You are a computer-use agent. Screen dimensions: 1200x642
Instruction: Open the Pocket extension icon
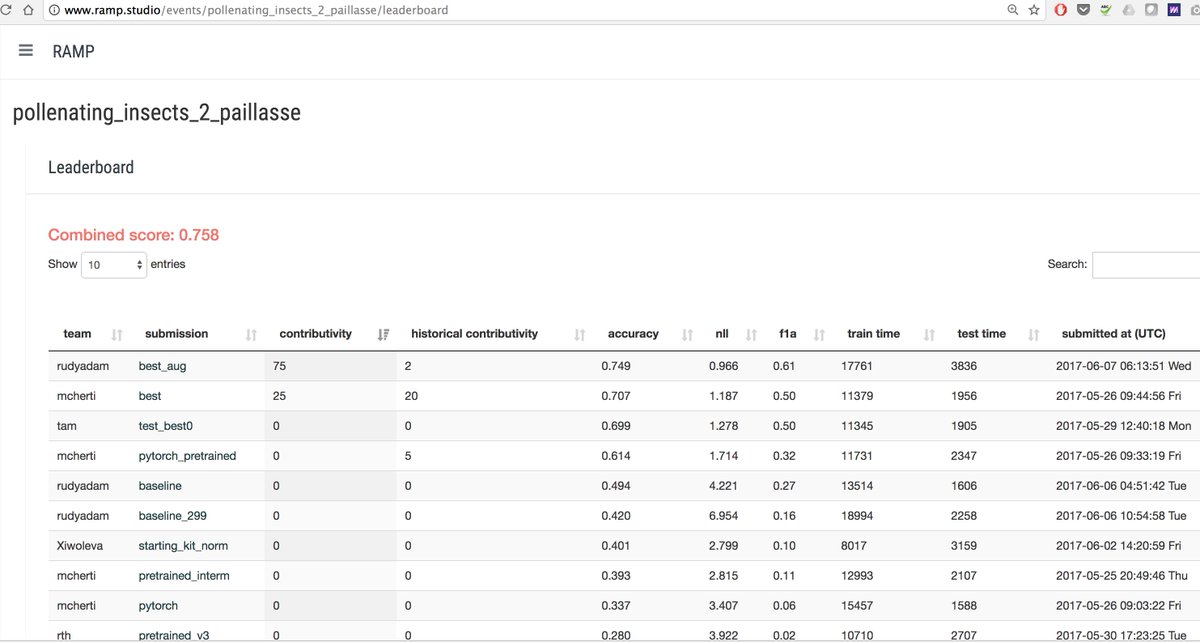pos(1083,10)
